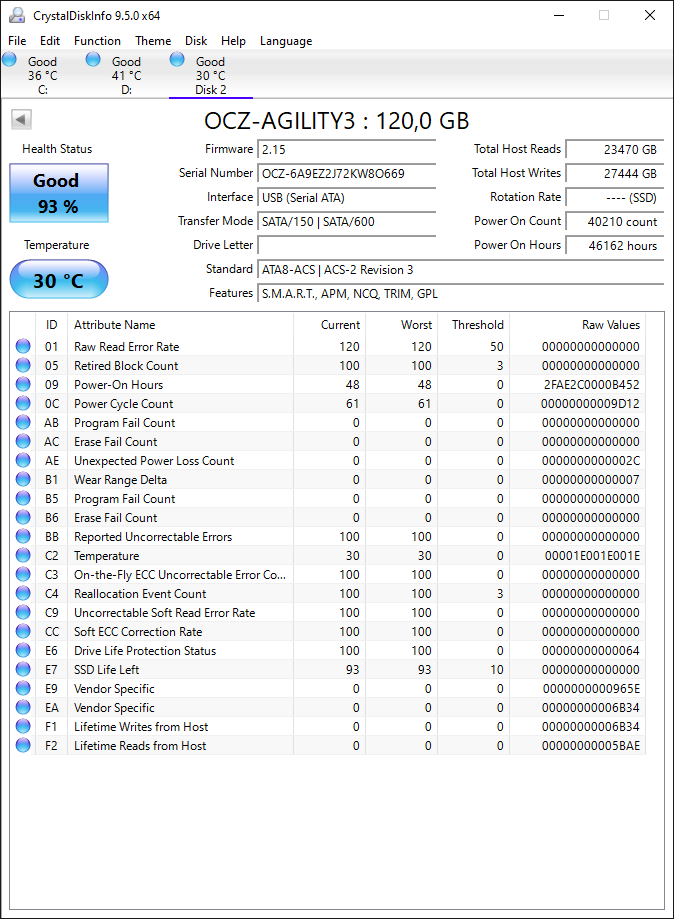The width and height of the screenshot is (674, 919).
Task: Click the OCZ-AGILITY3 : 120,0 GB title
Action: click(336, 121)
